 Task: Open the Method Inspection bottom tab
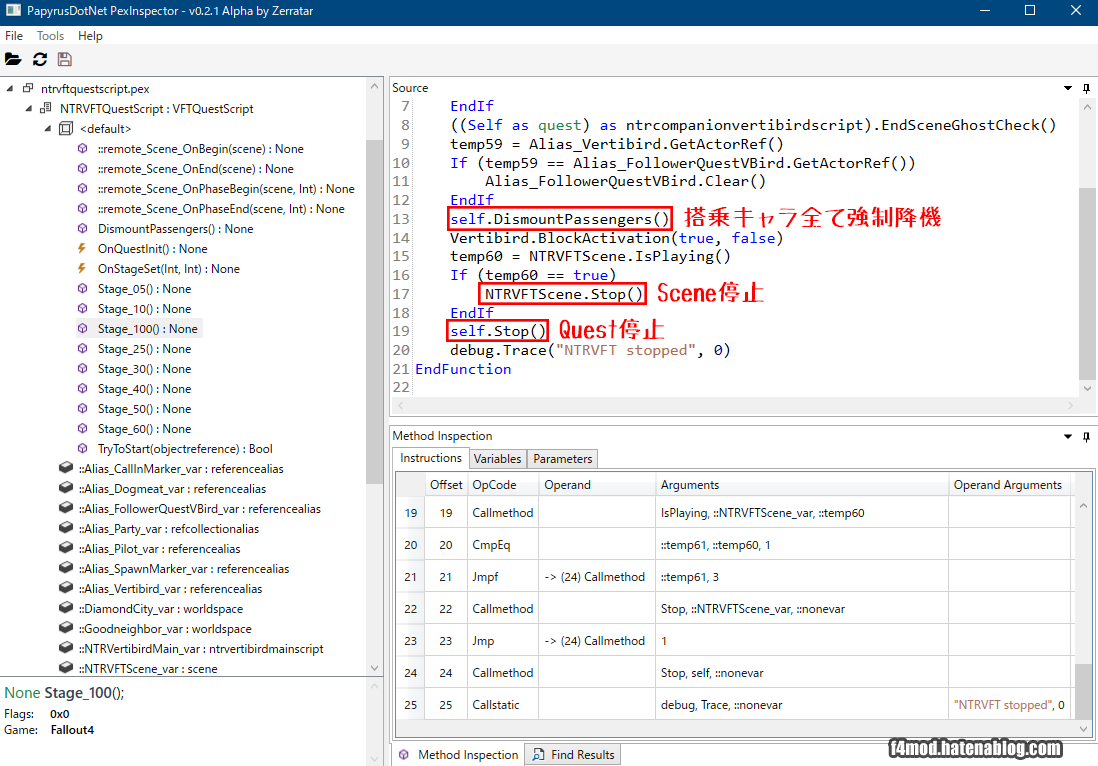[x=459, y=755]
